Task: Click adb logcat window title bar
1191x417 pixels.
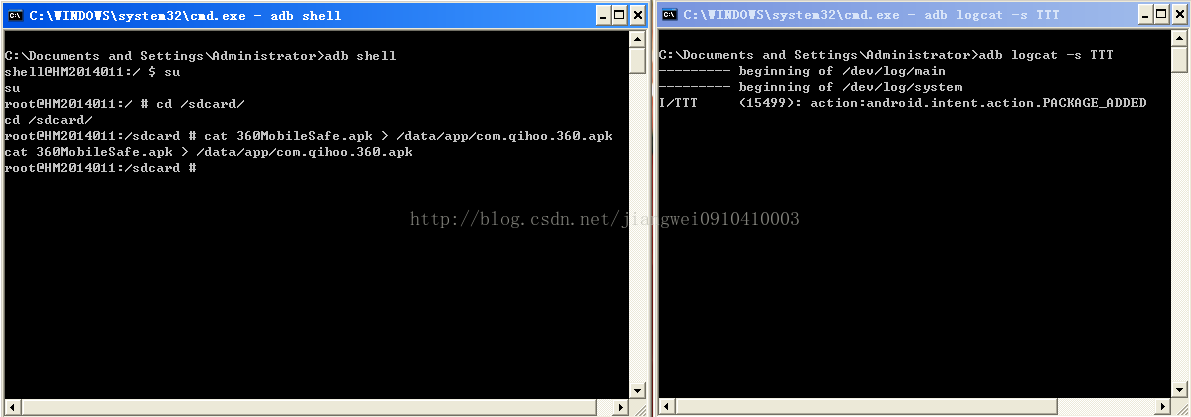Action: 924,14
